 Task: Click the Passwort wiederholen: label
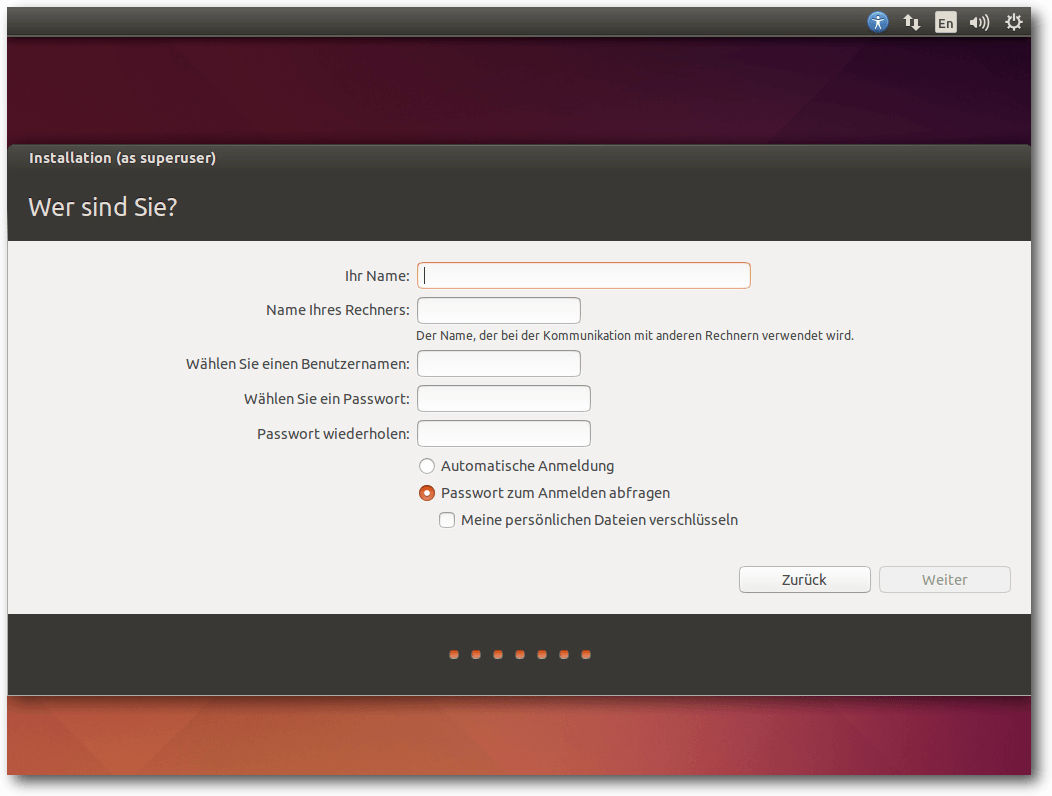(333, 434)
